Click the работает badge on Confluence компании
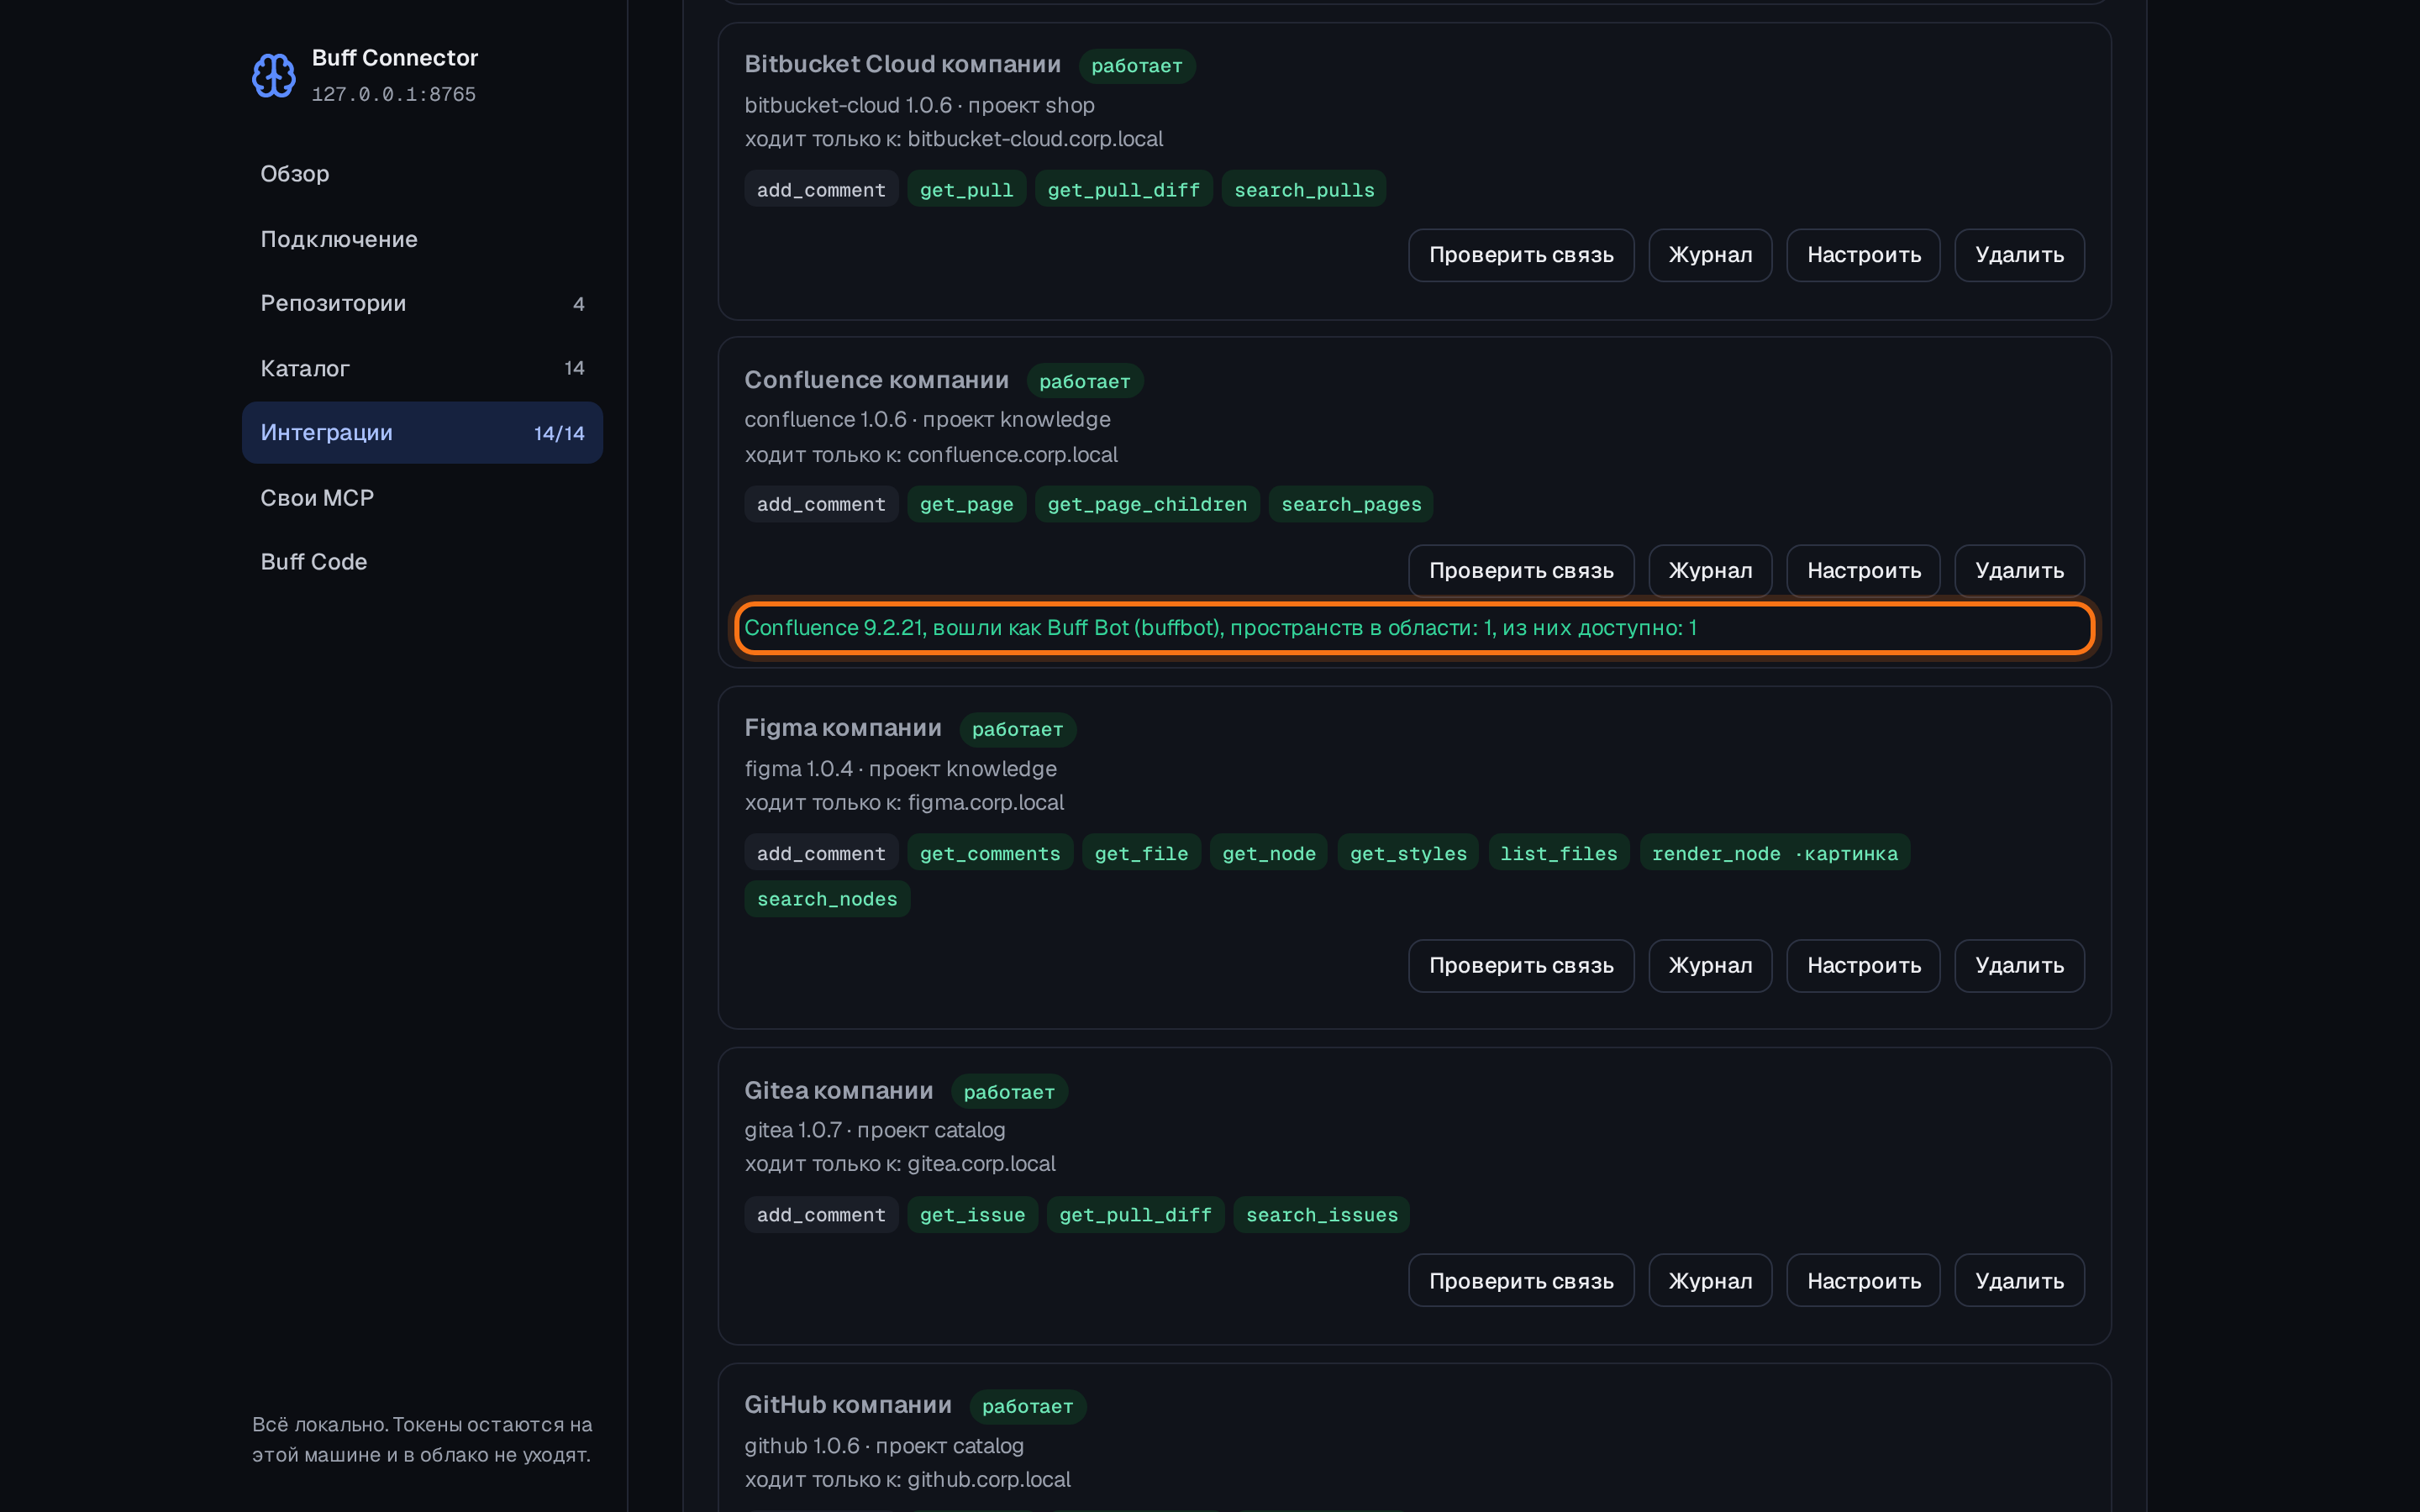 pos(1084,382)
